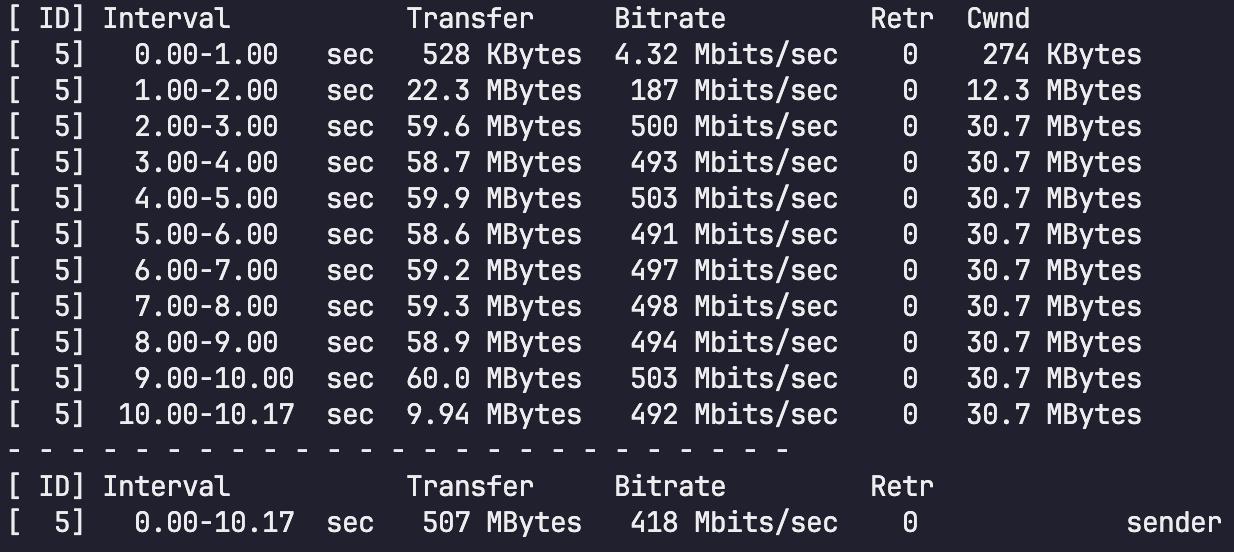The image size is (1234, 552).
Task: Click the Cwnd column header
Action: tap(997, 18)
